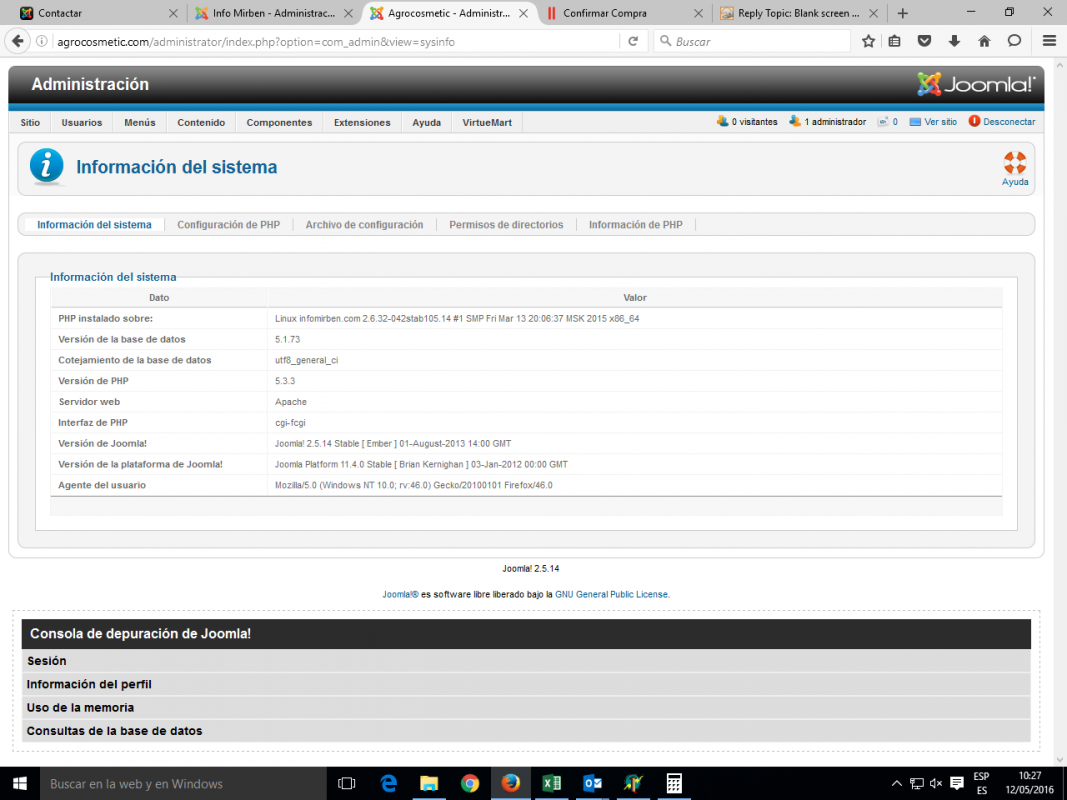This screenshot has height=800, width=1067.
Task: Open Firefox hamburger menu
Action: tap(1049, 41)
